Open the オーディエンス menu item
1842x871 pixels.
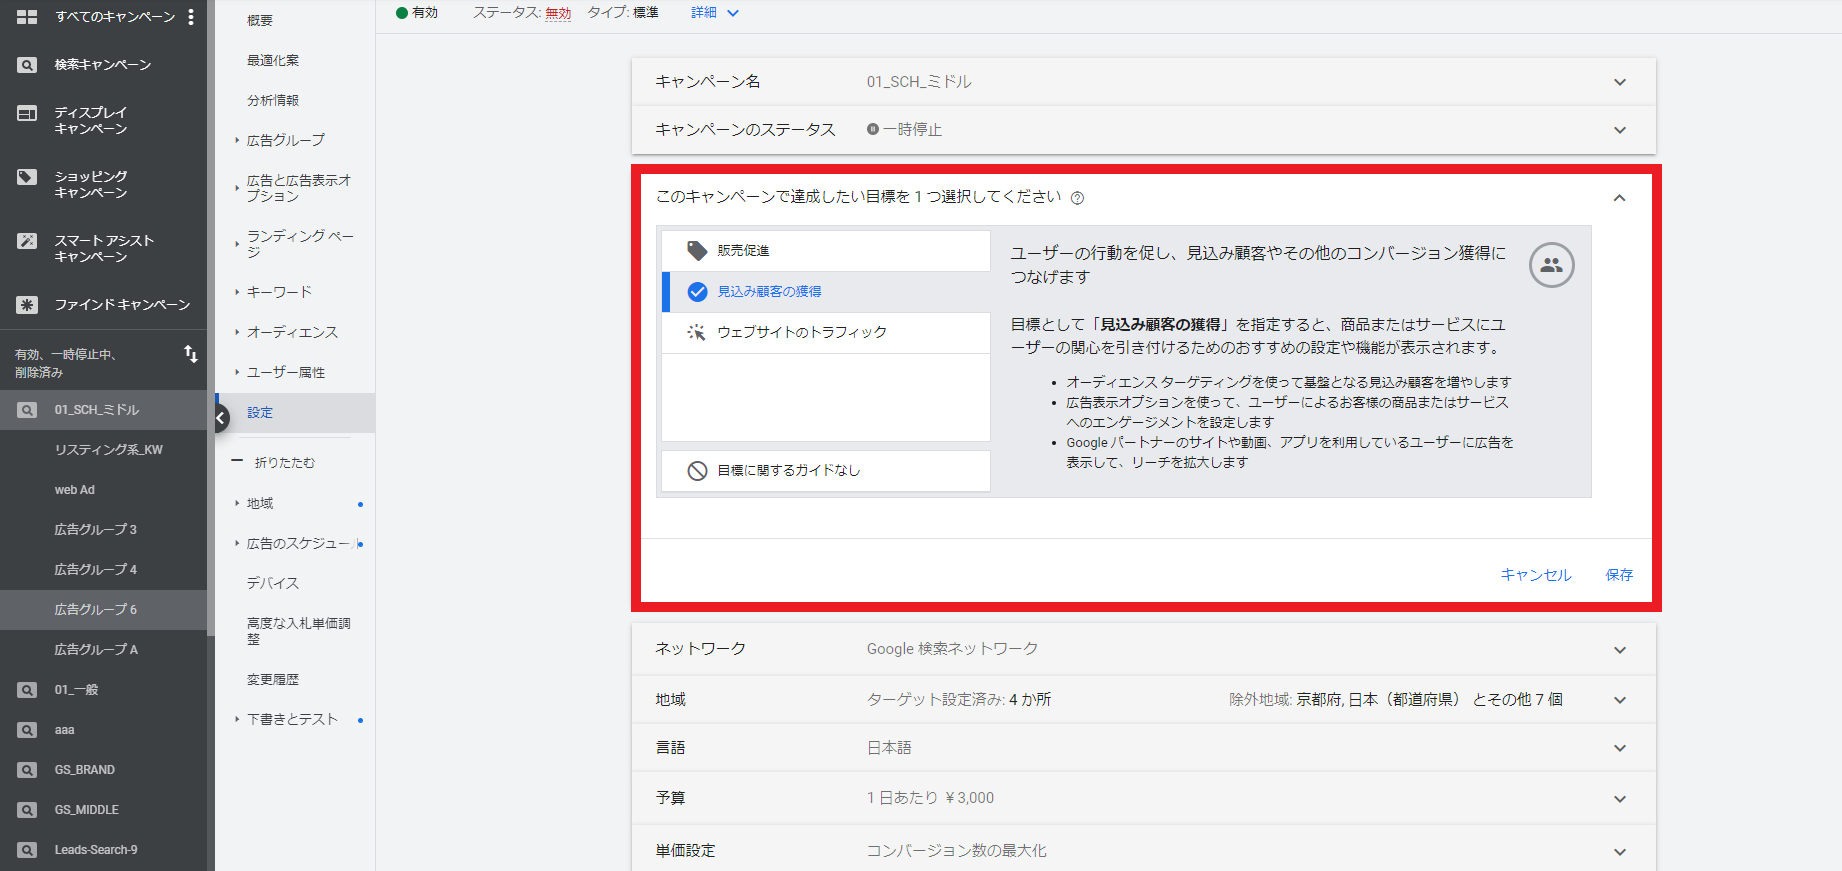point(292,332)
